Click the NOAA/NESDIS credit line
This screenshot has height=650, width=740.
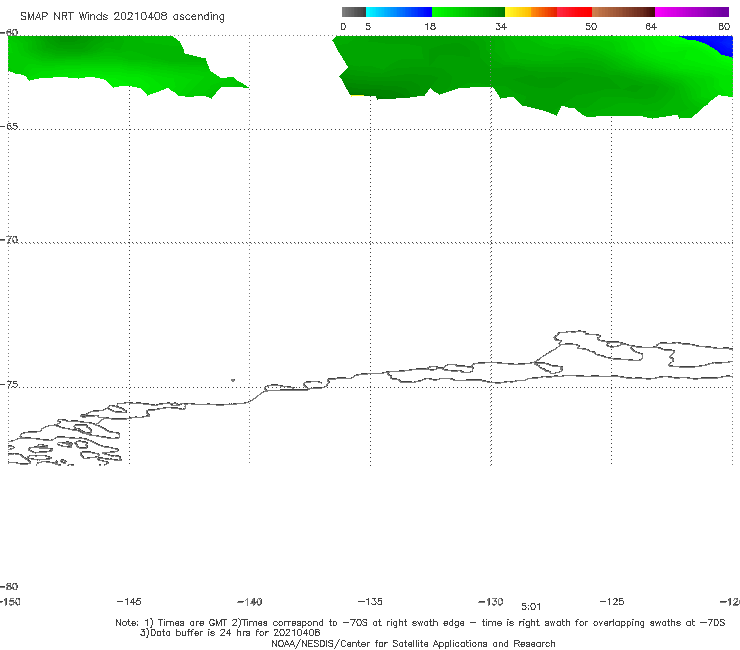[x=413, y=644]
